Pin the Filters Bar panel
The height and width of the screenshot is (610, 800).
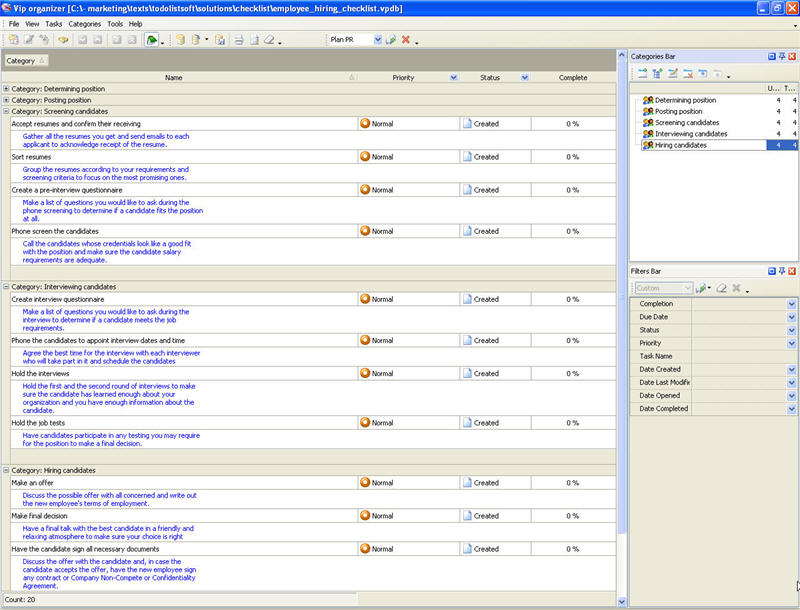pos(781,271)
